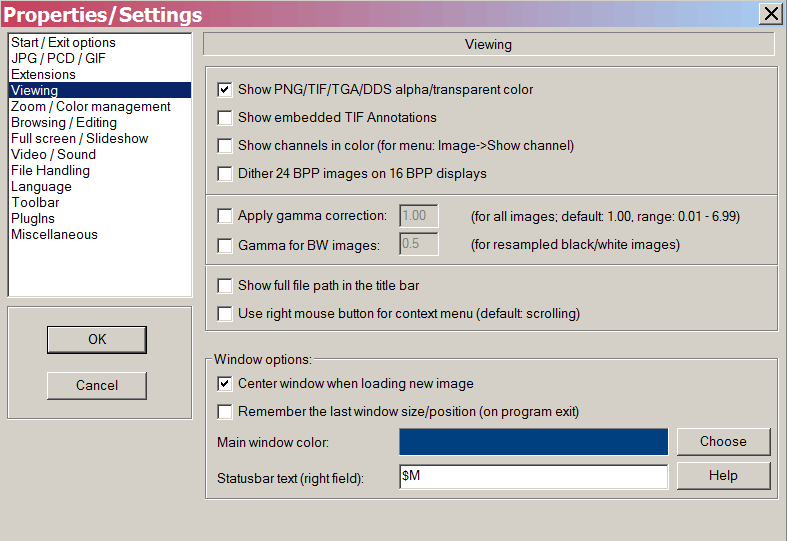Screen dimensions: 787x541
Task: Close the Properties/Settings dialog
Action: pos(771,14)
